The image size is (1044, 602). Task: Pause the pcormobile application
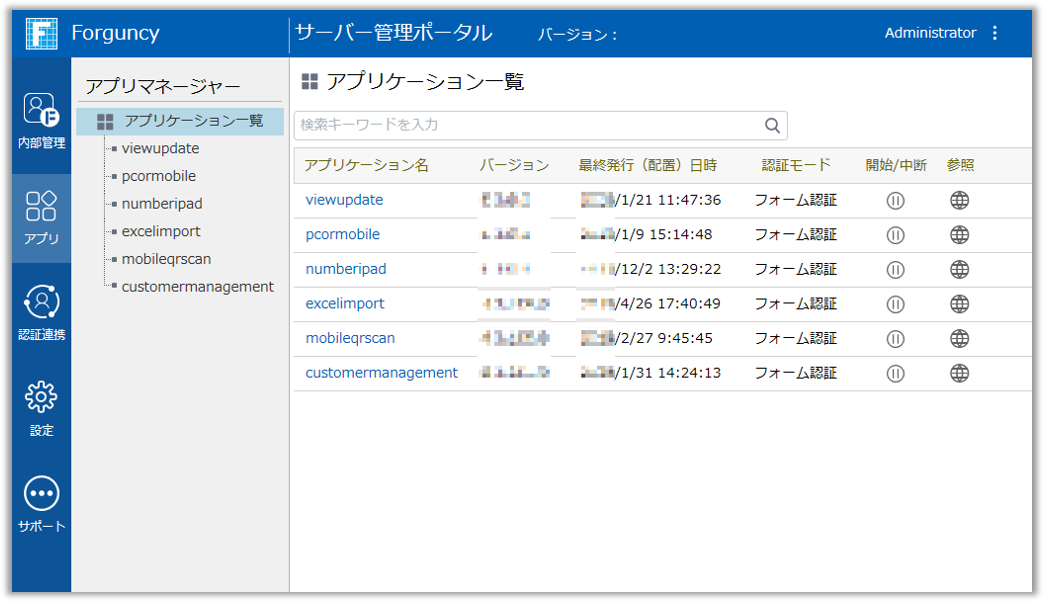pyautogui.click(x=896, y=235)
